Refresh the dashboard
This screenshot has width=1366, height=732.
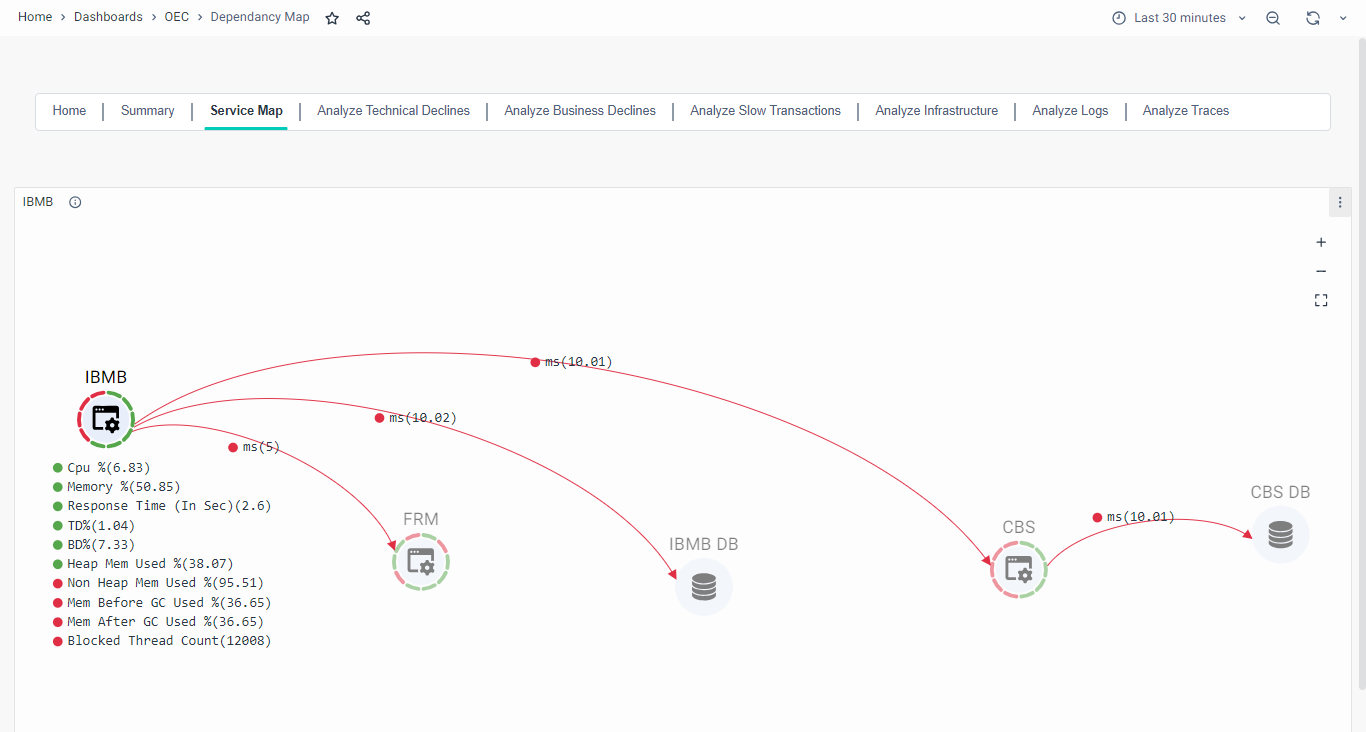click(x=1313, y=18)
